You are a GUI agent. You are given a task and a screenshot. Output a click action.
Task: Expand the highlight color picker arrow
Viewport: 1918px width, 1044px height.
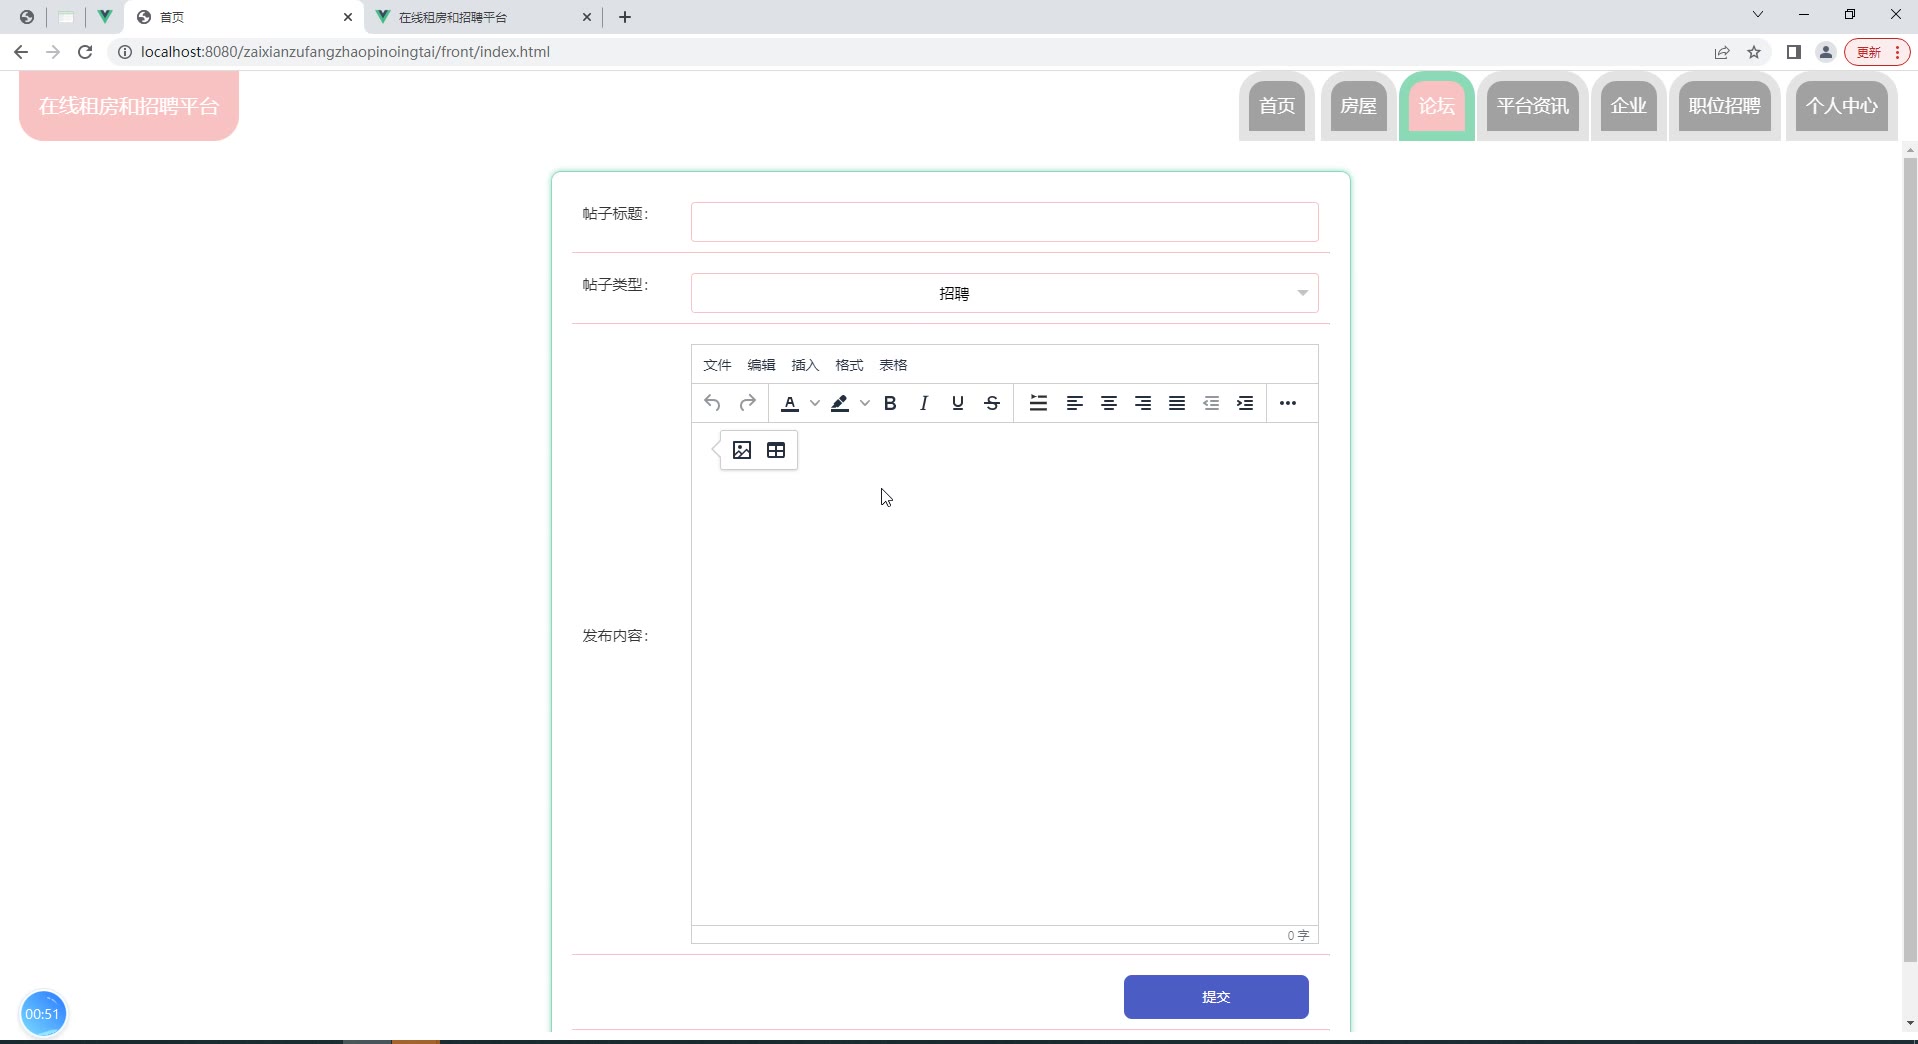click(x=865, y=403)
